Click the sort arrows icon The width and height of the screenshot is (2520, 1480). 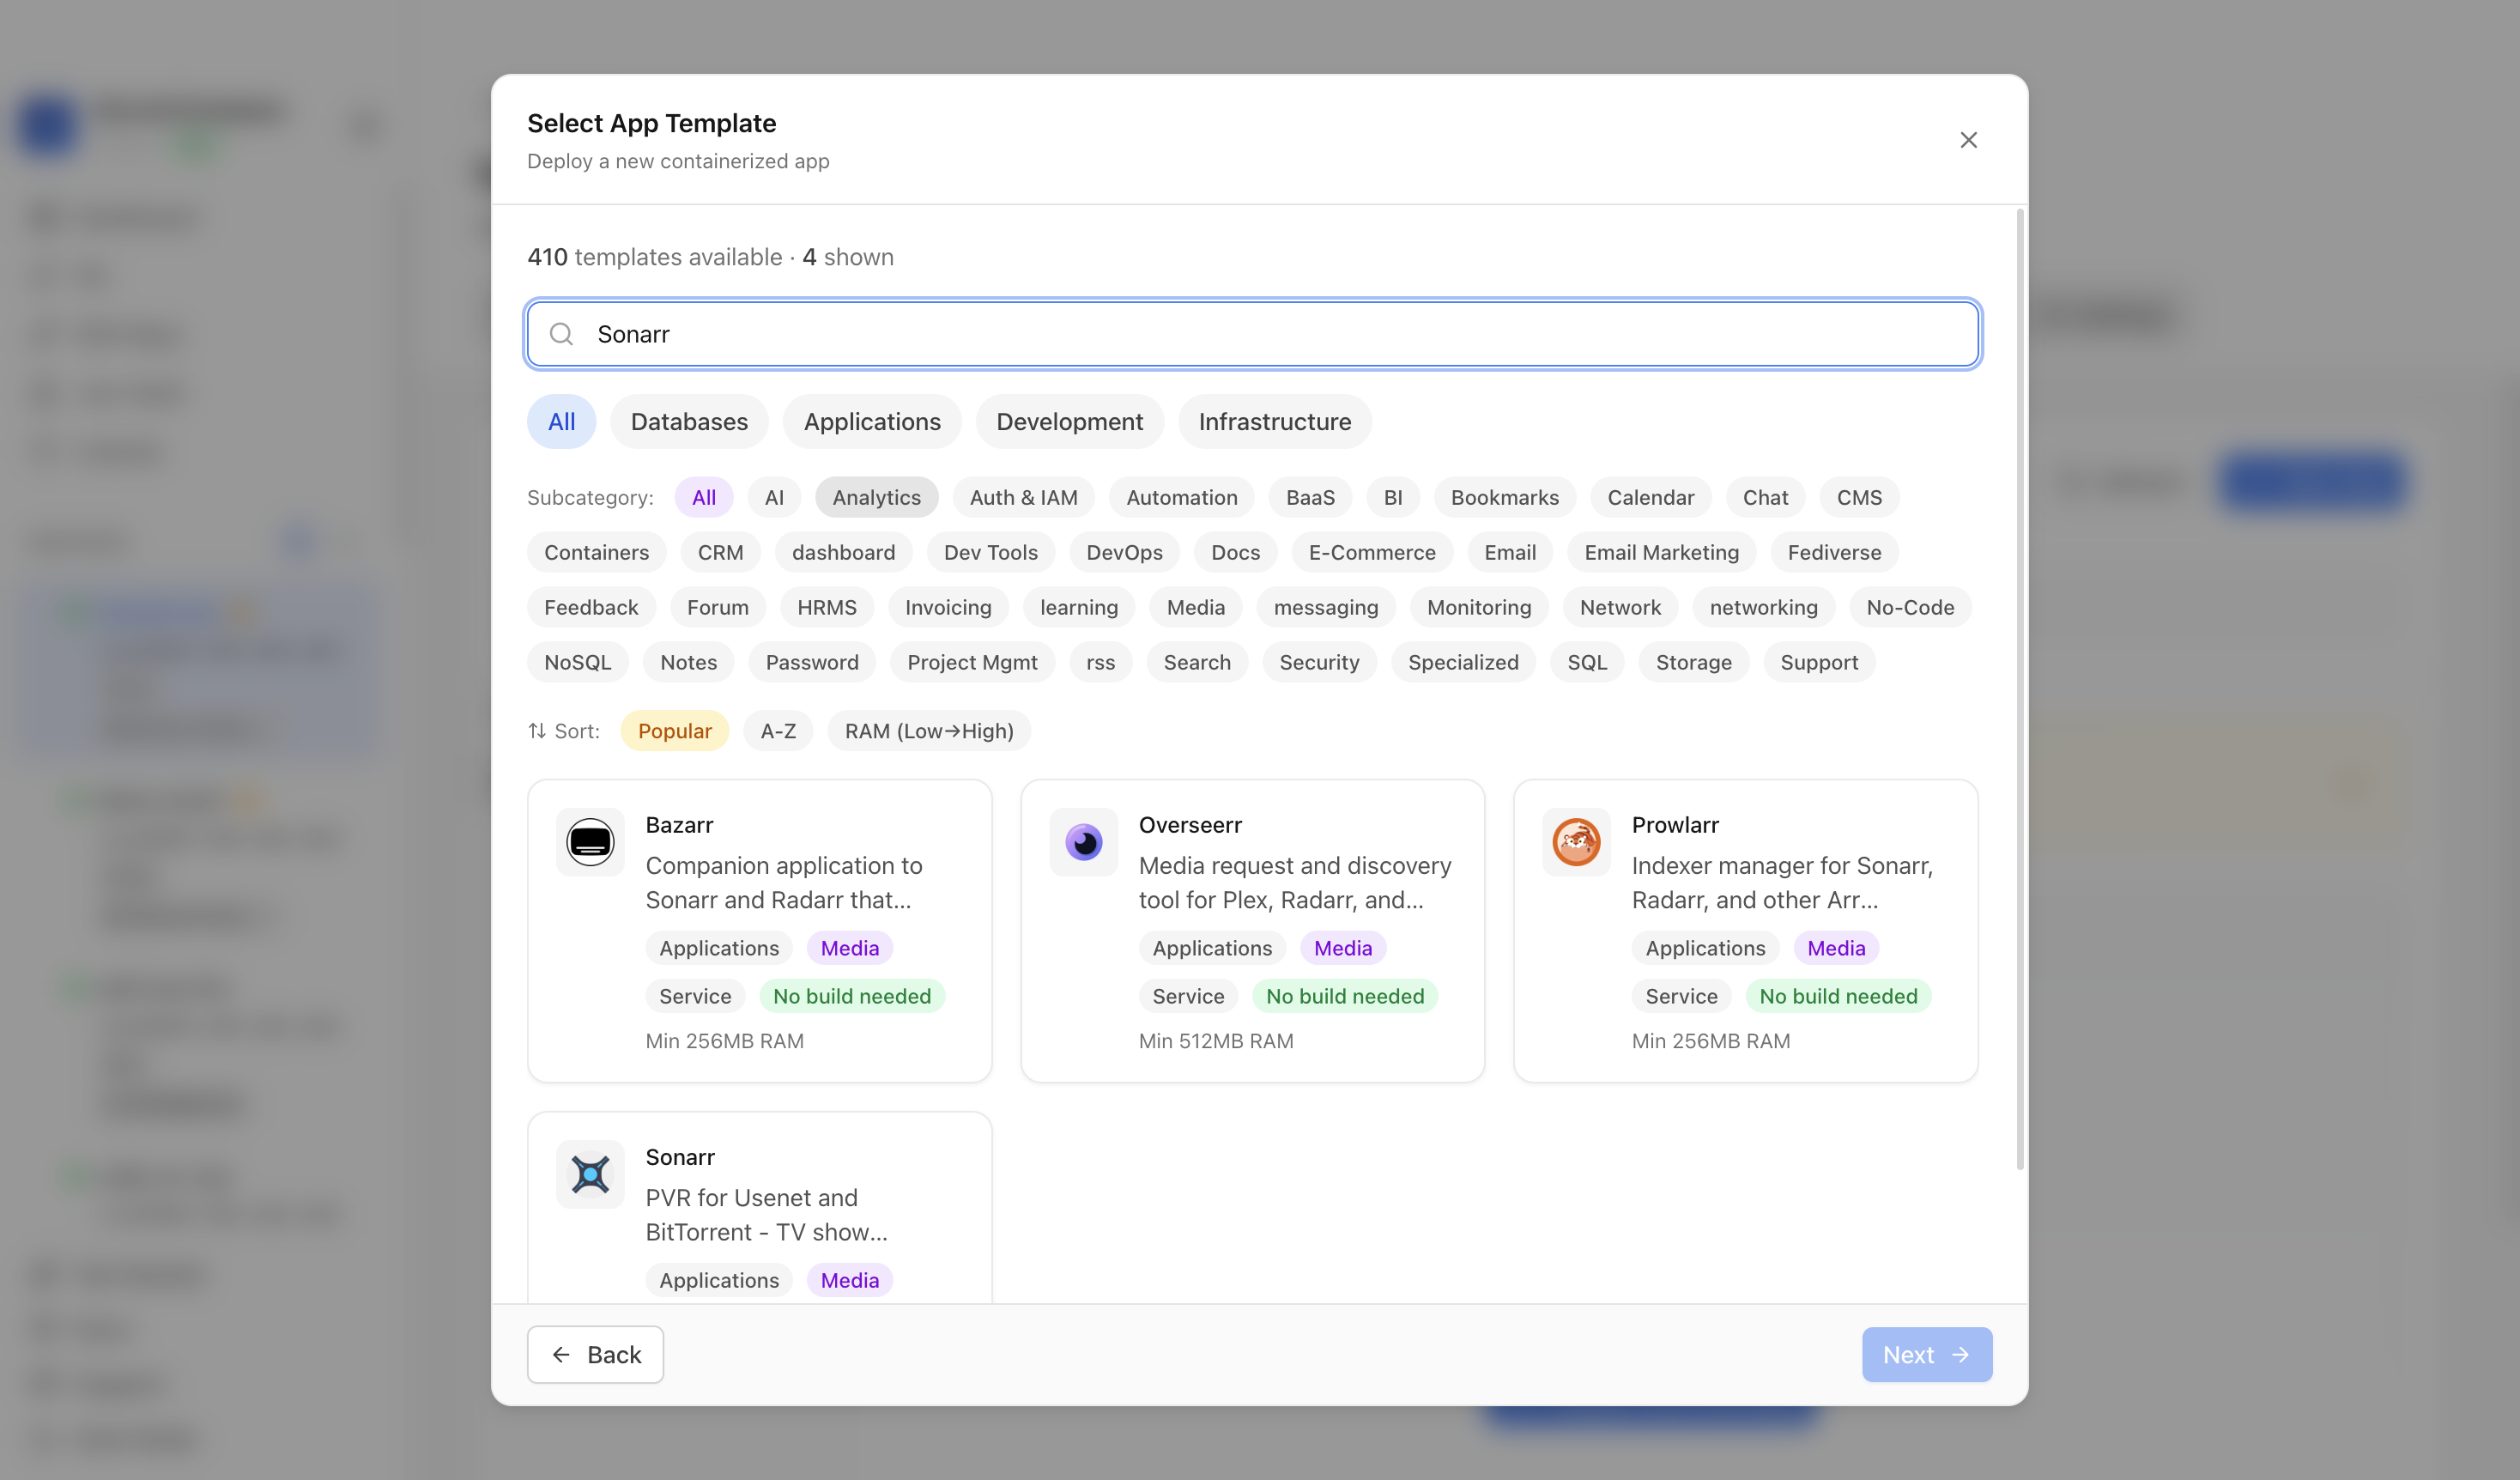pyautogui.click(x=537, y=731)
